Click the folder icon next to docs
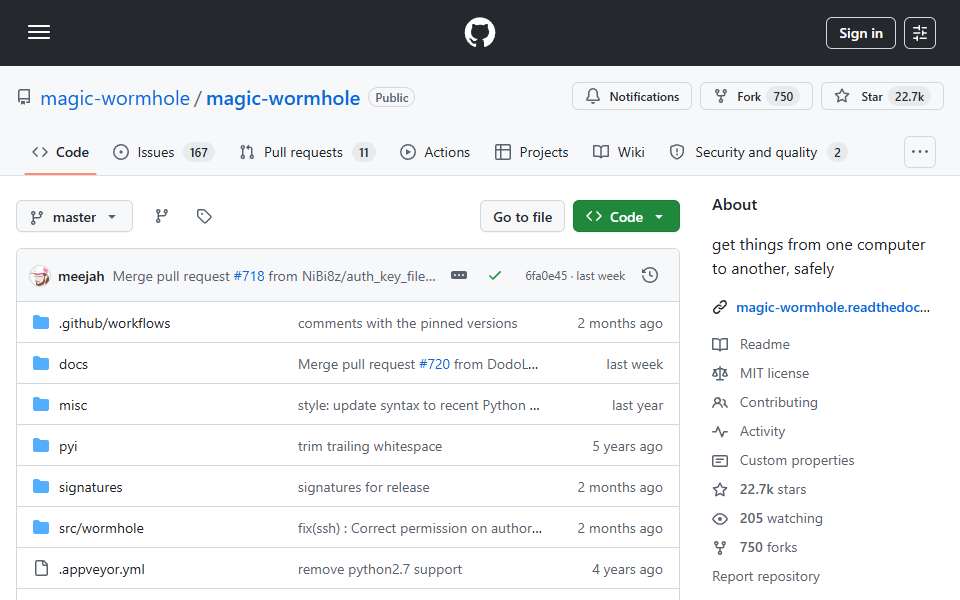 (41, 364)
